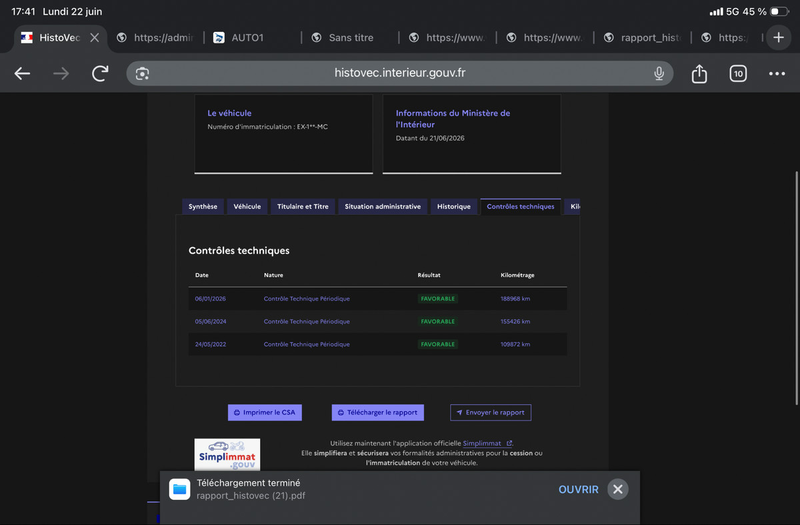Add a new tab with plus icon
The height and width of the screenshot is (525, 800).
[x=778, y=37]
